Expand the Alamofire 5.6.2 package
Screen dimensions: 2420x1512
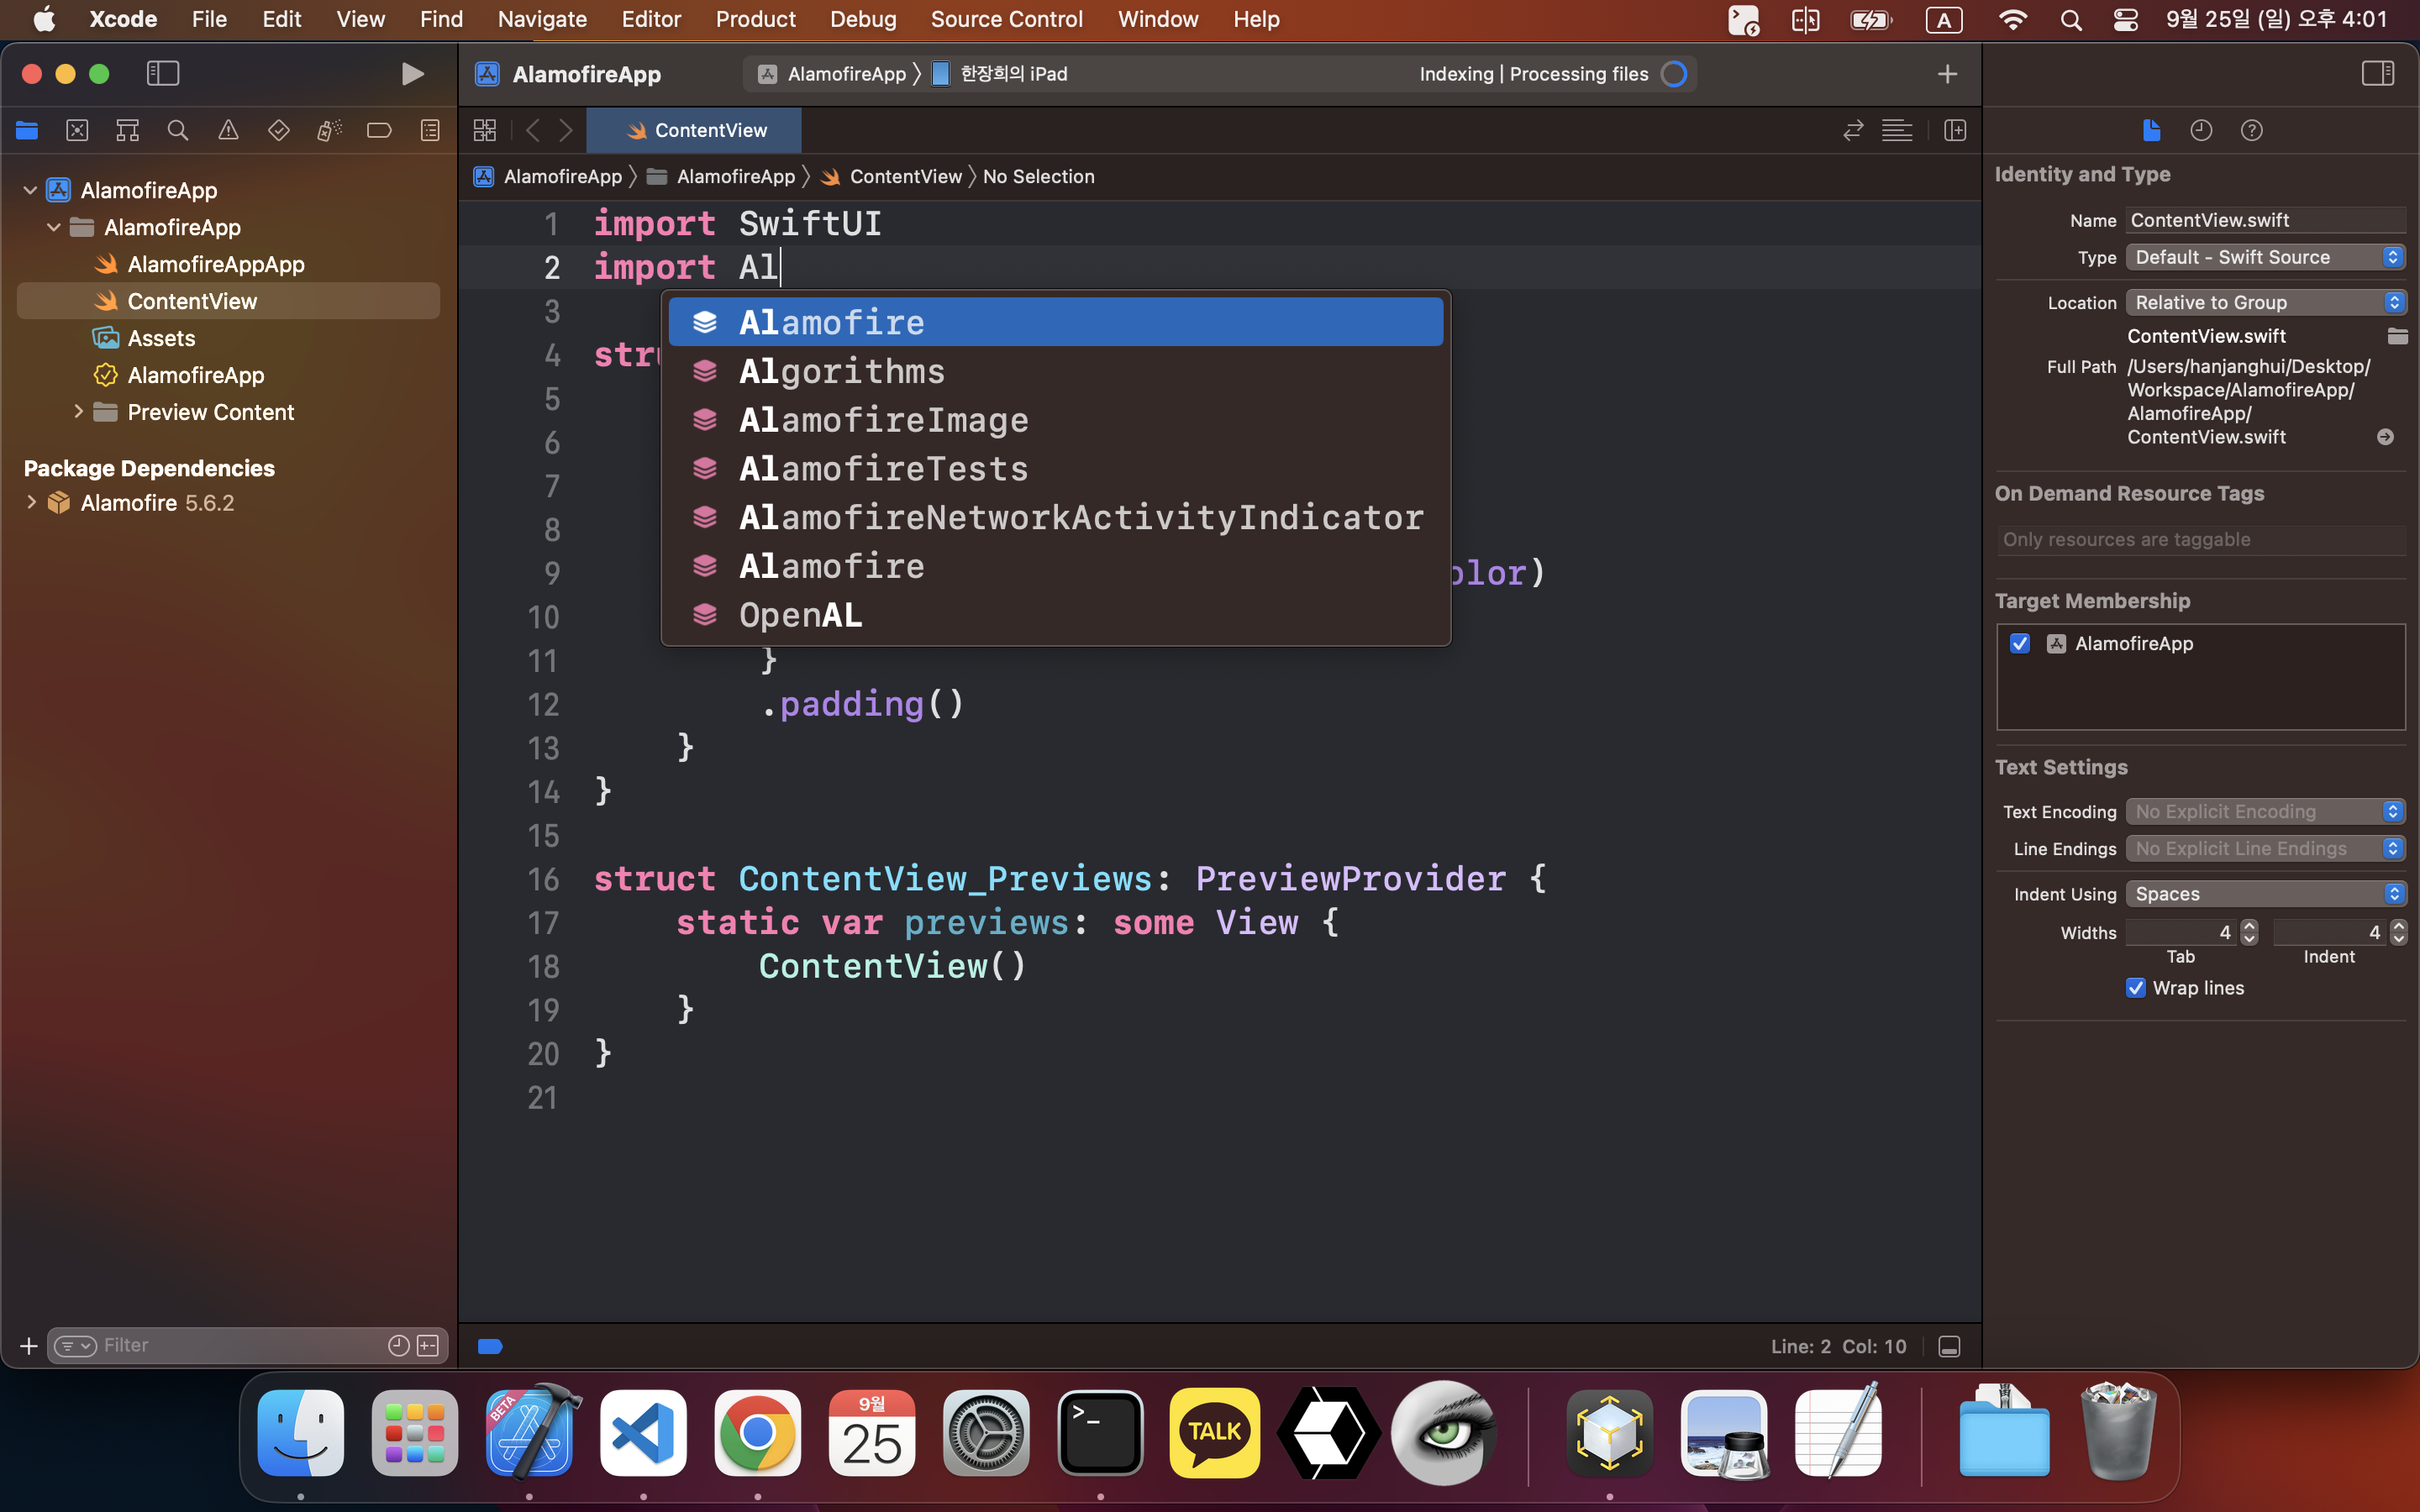pyautogui.click(x=31, y=502)
